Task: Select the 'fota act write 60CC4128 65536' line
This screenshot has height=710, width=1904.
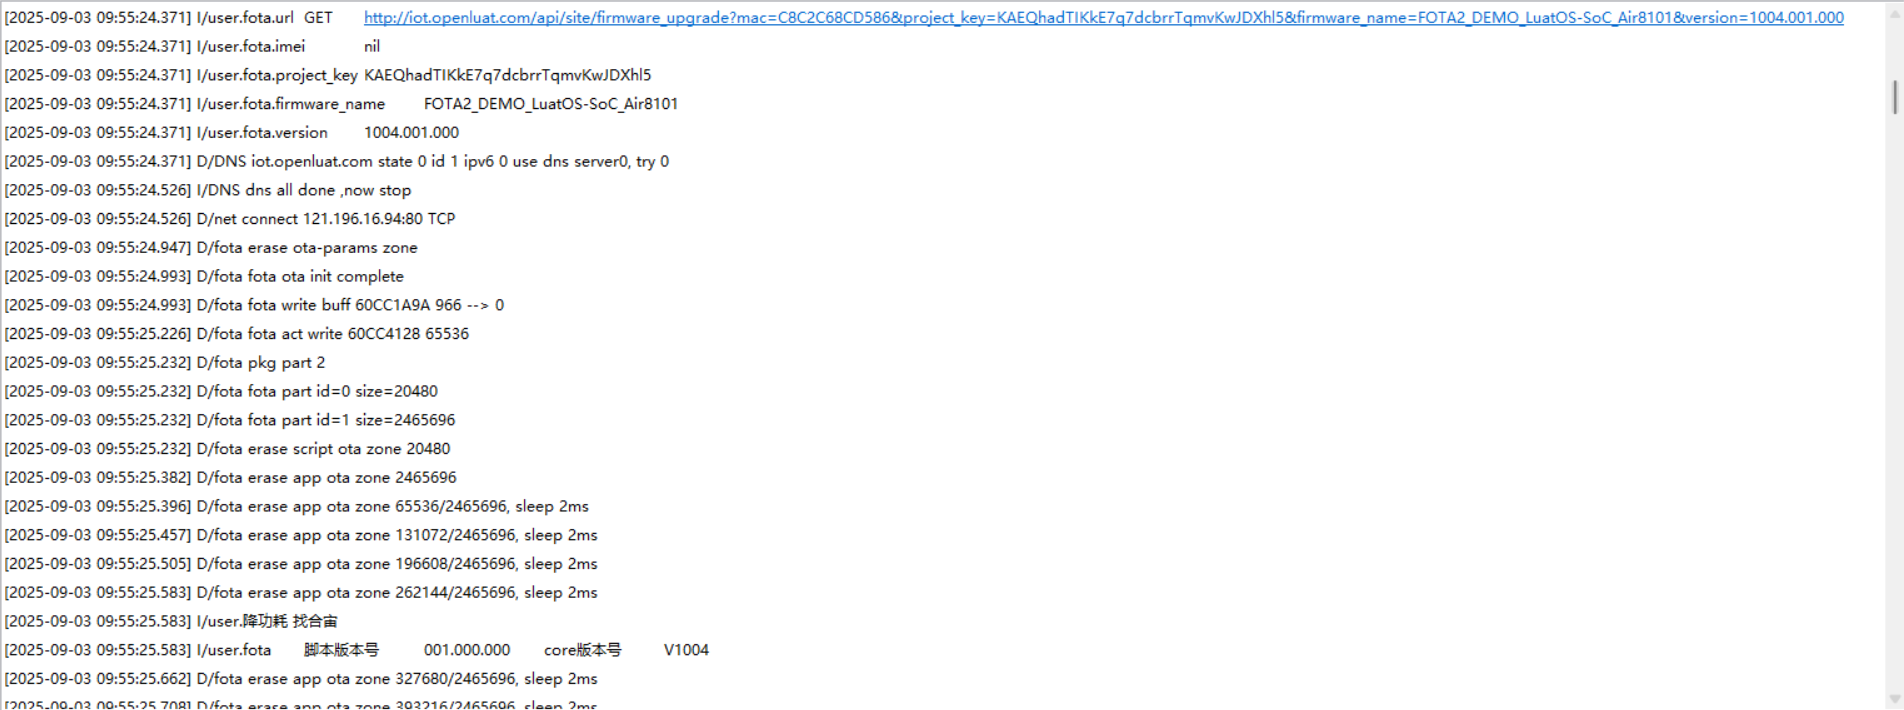Action: point(236,334)
